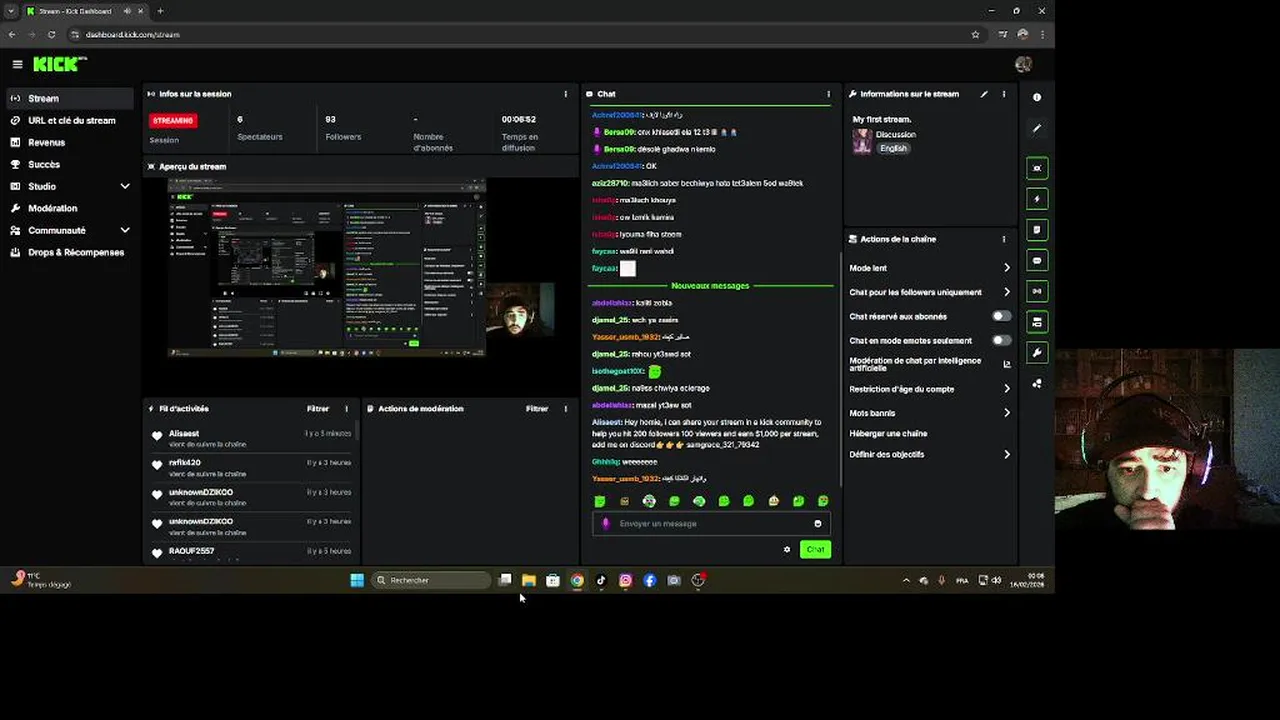Open URL et clé du stream
The width and height of the screenshot is (1280, 720).
(x=70, y=120)
